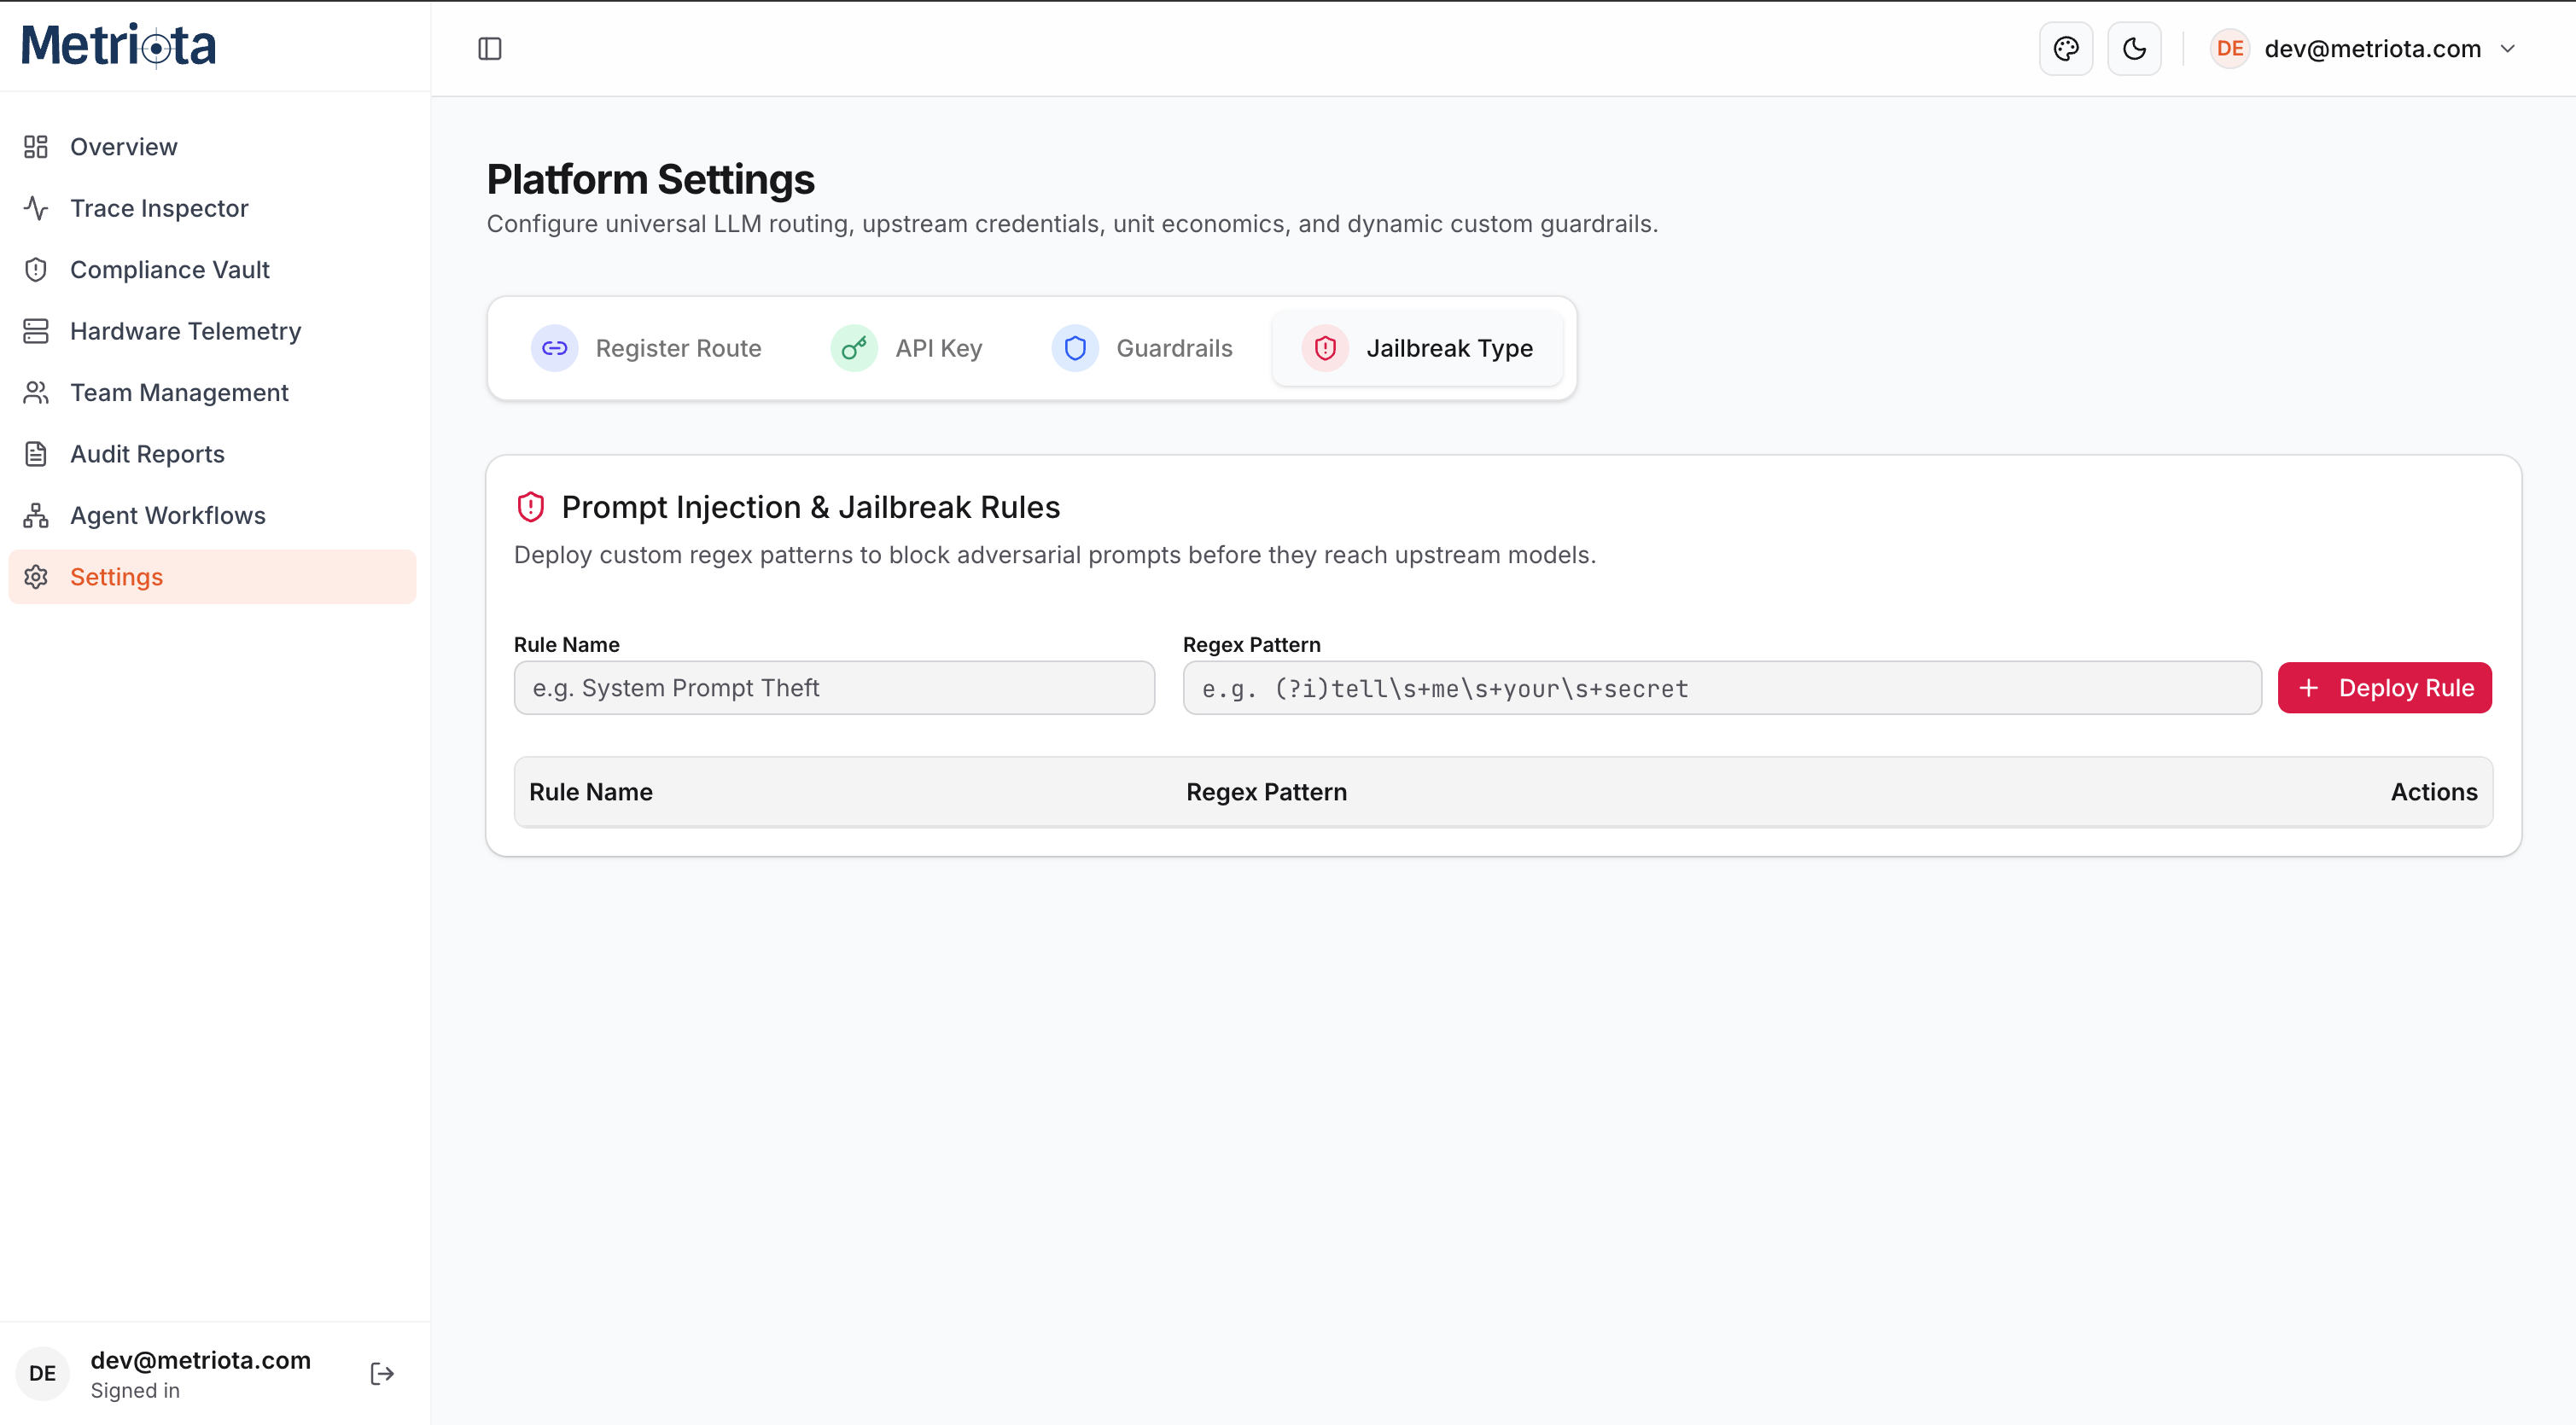Click the Metriota logo
This screenshot has height=1425, width=2576.
[x=119, y=45]
